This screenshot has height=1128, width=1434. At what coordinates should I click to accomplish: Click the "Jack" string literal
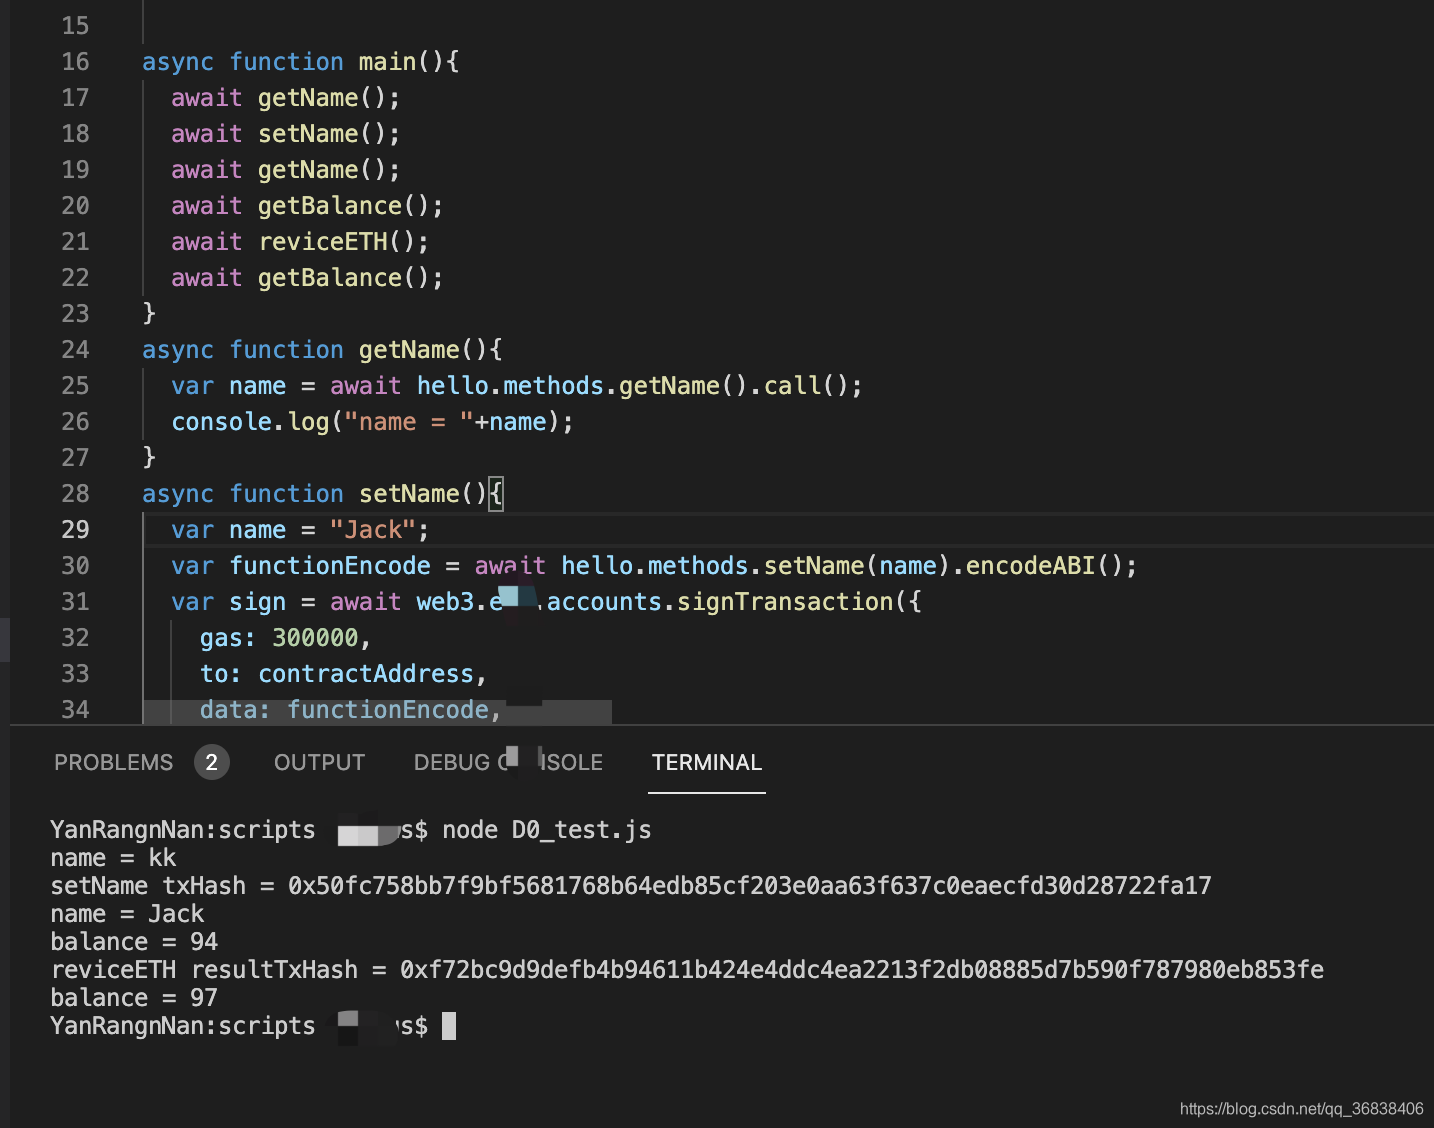[x=372, y=529]
